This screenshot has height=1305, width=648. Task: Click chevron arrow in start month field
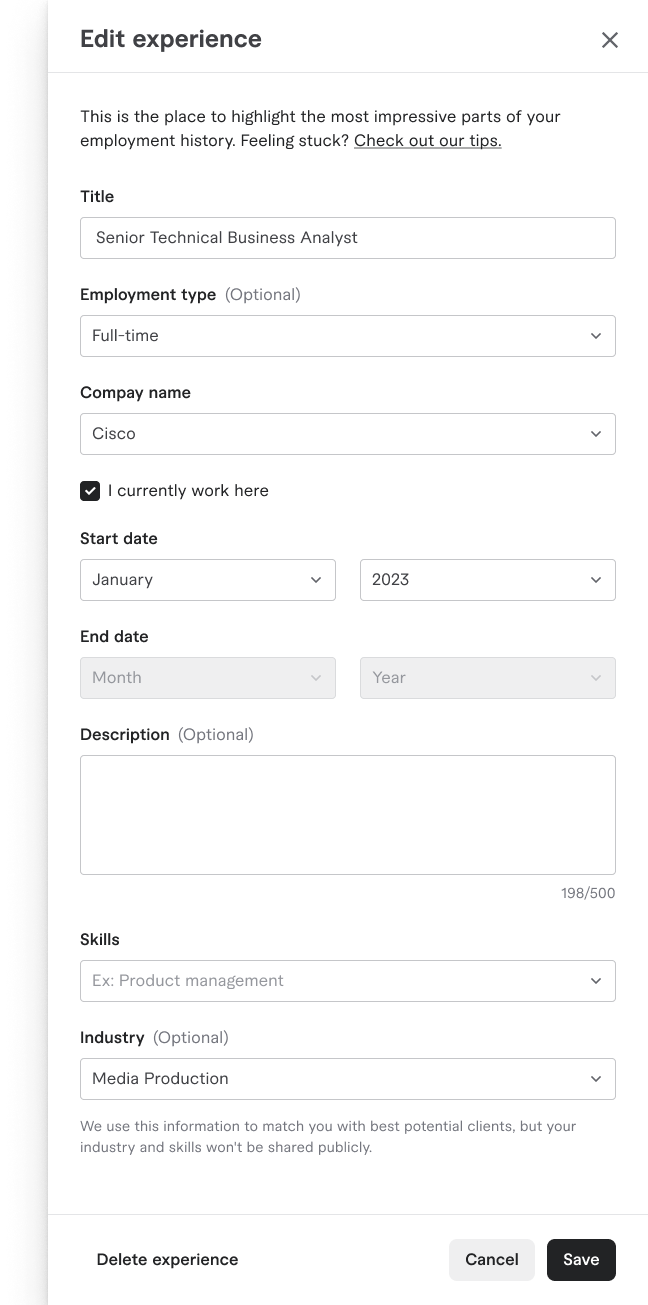click(316, 580)
